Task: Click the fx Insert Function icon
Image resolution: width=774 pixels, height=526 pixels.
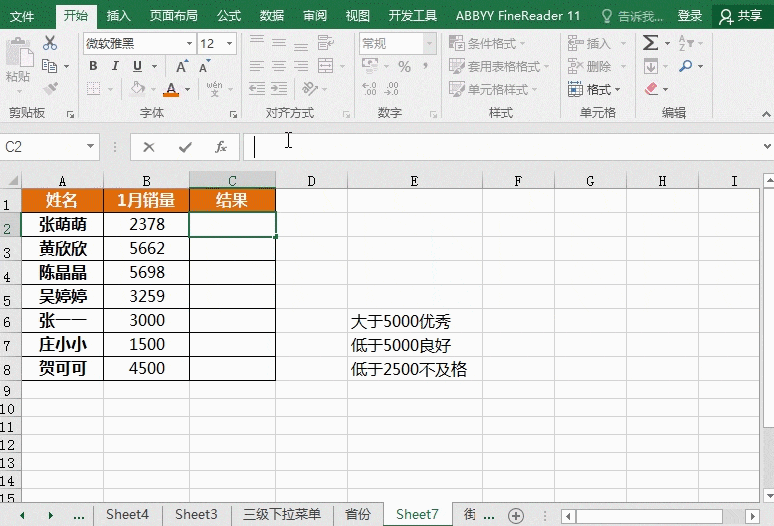Action: click(221, 147)
